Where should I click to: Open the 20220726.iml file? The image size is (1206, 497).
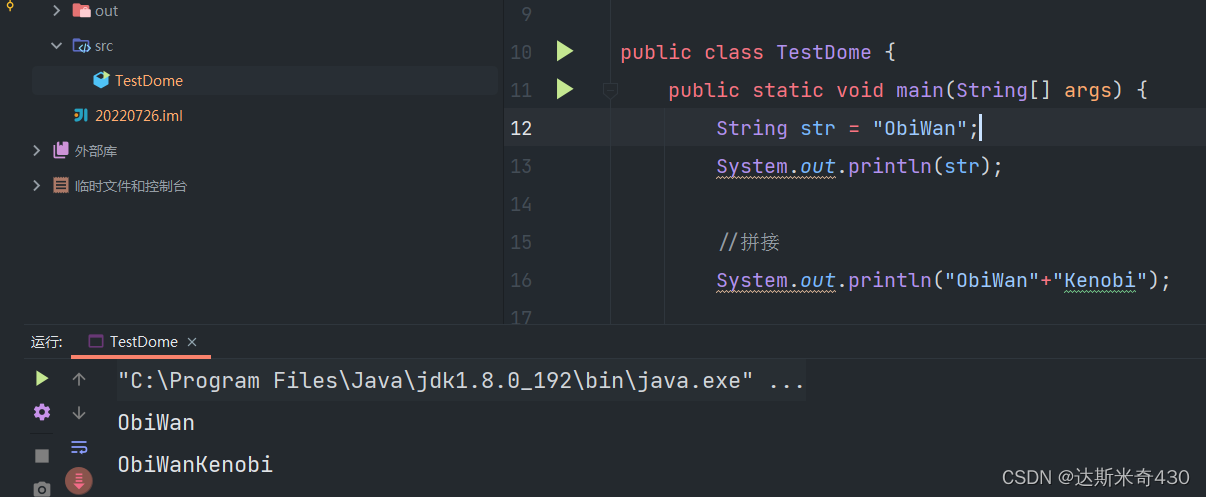(138, 116)
